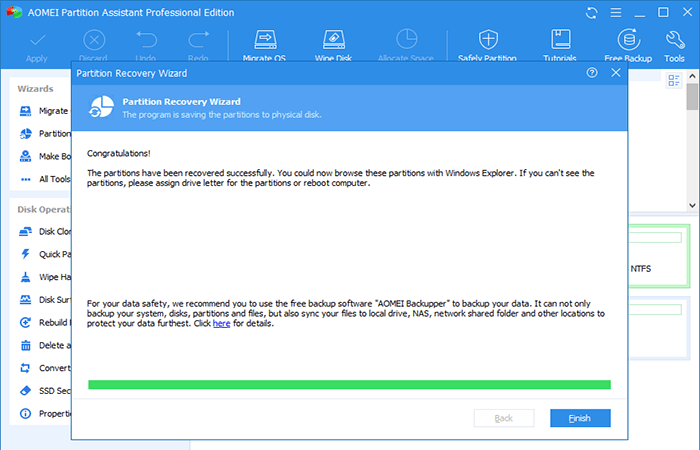Select SSD Secure Erase sidebar item
Image resolution: width=700 pixels, height=450 pixels.
(x=44, y=391)
